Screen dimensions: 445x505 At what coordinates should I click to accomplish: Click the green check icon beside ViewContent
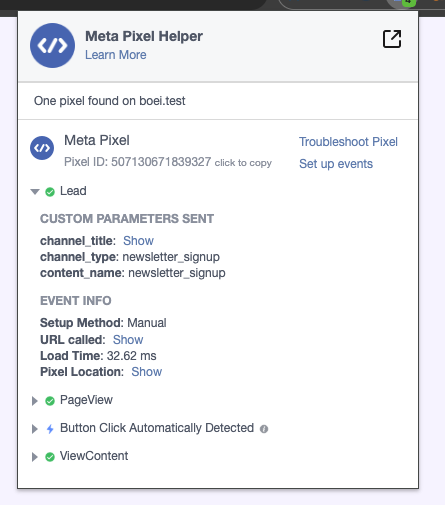coord(50,457)
